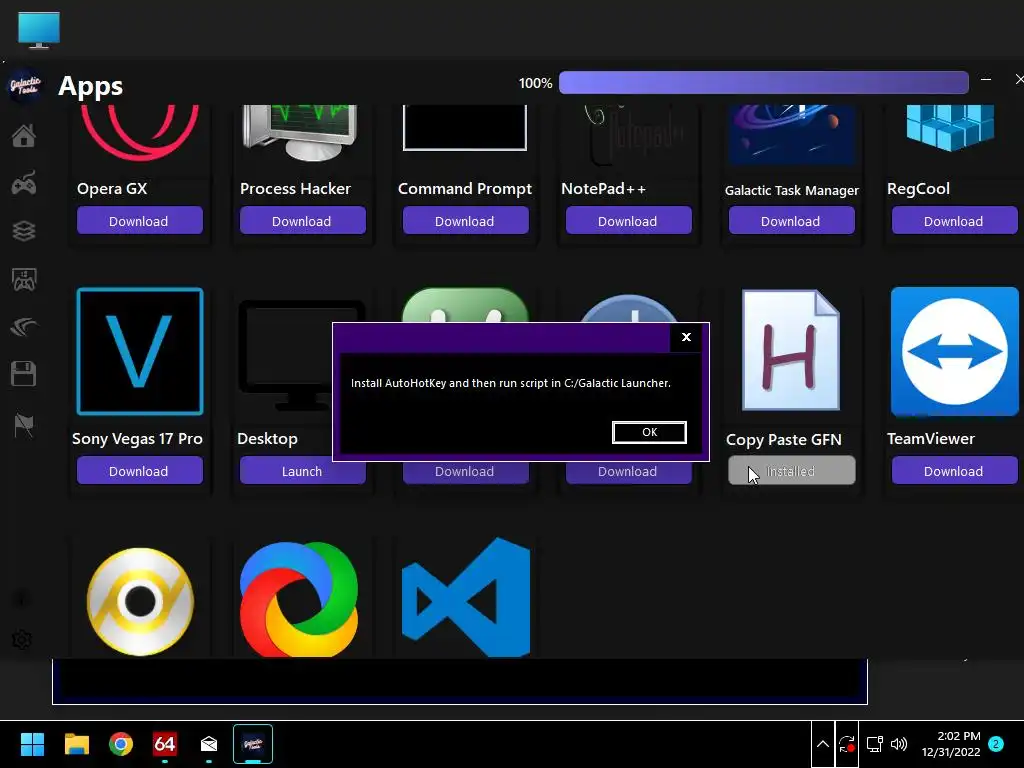Click the Galactic Tools logo
1024x768 pixels.
[x=25, y=85]
